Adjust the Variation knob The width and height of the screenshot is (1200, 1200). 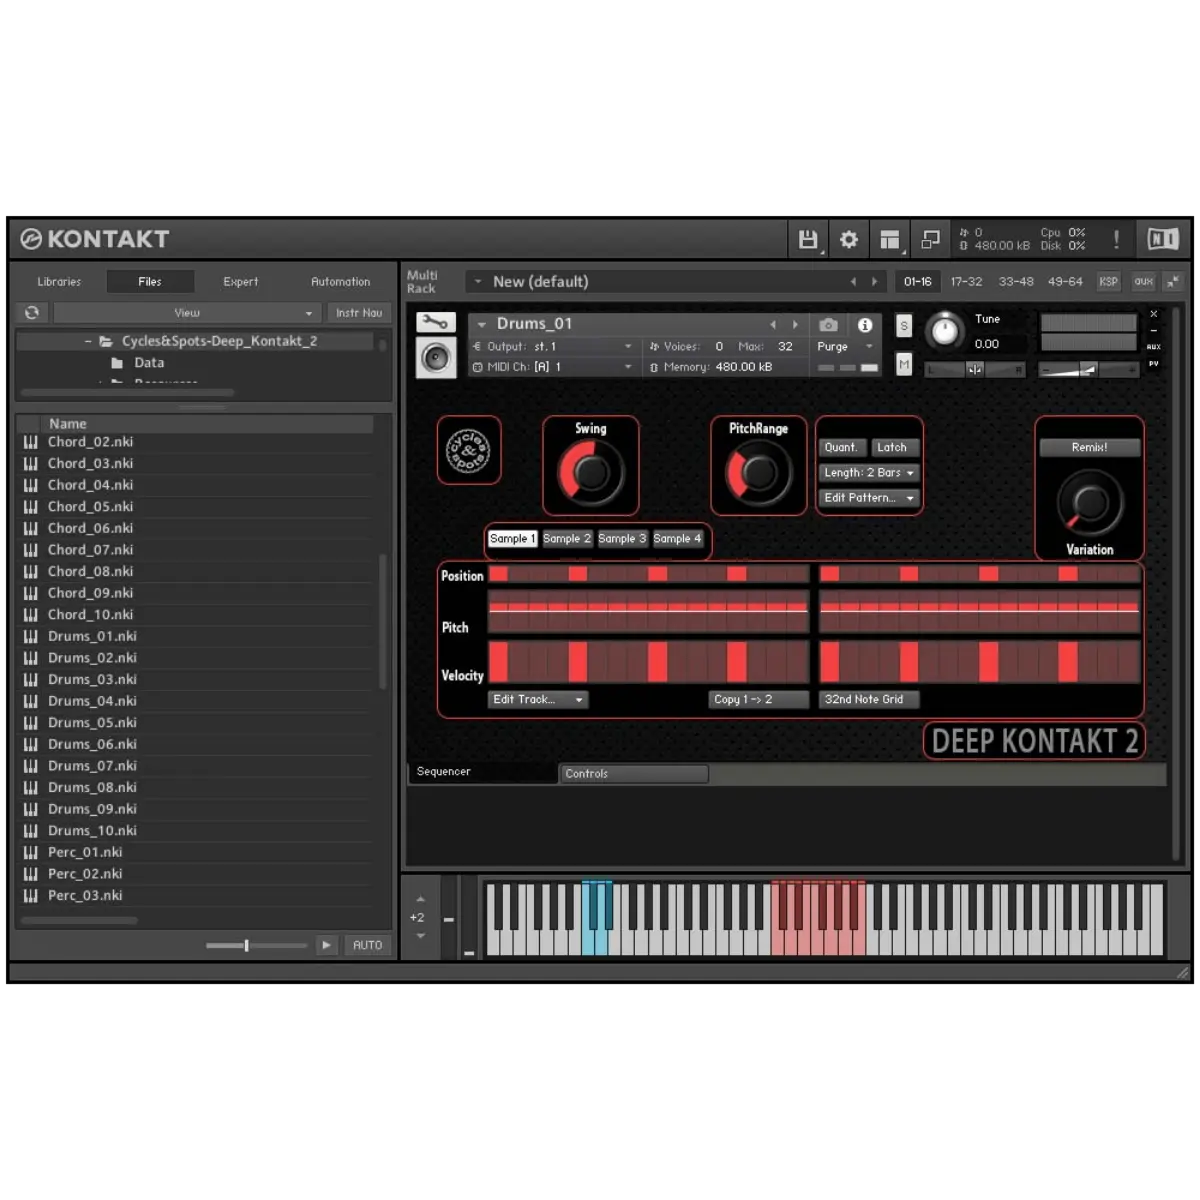tap(1090, 503)
